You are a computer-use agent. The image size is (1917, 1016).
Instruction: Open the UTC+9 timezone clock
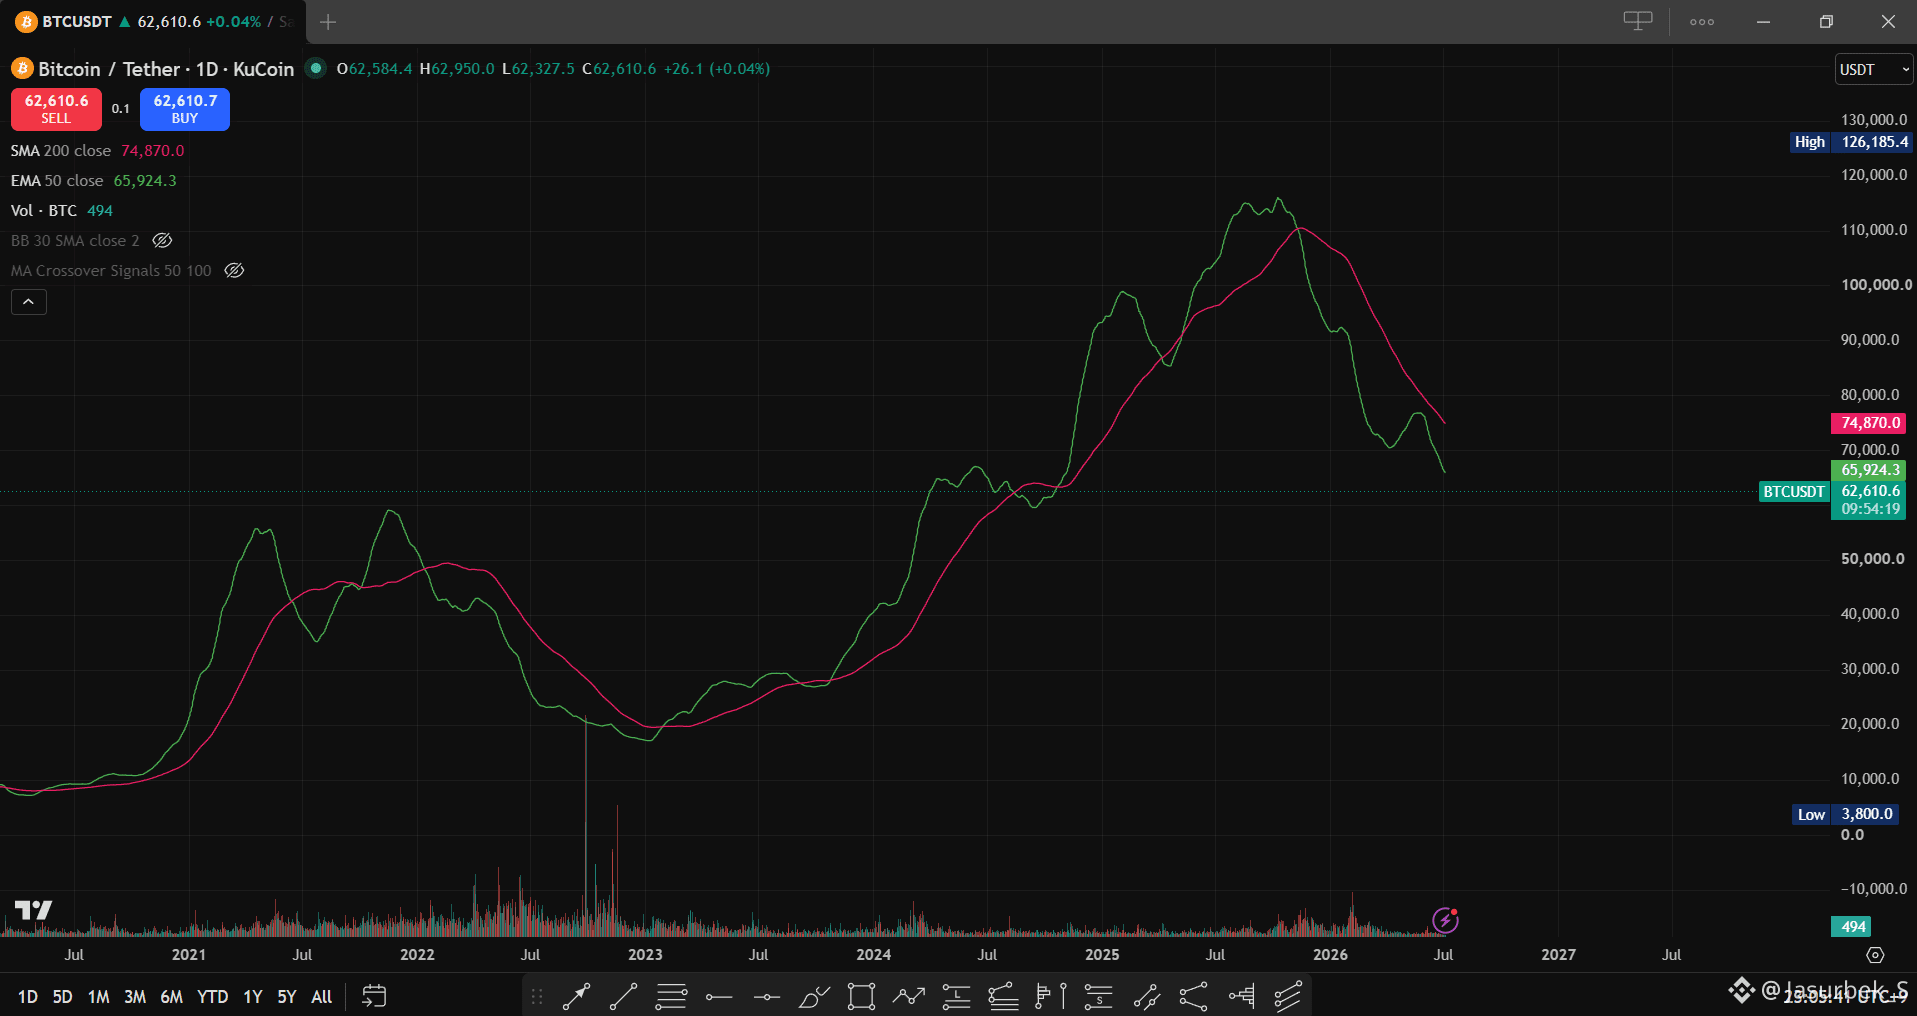point(1846,997)
